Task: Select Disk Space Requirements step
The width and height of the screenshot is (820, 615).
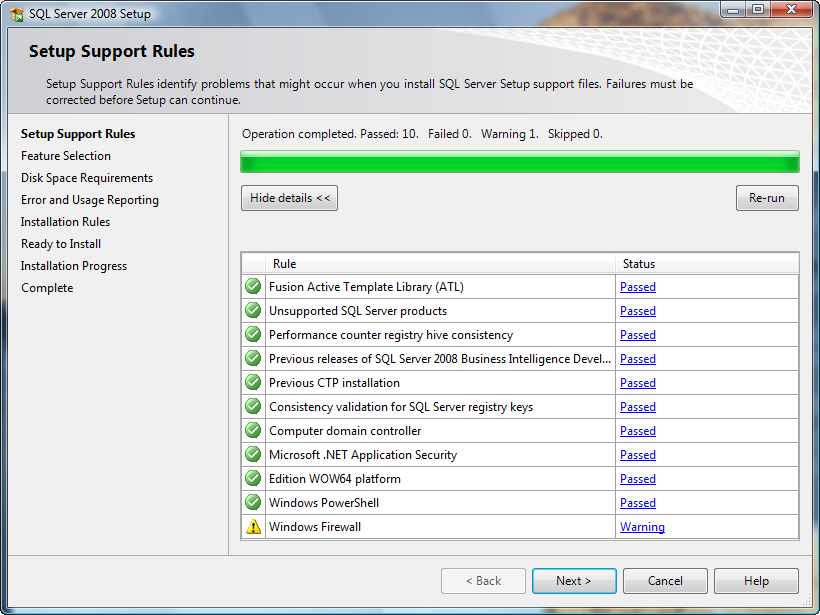Action: pyautogui.click(x=87, y=178)
